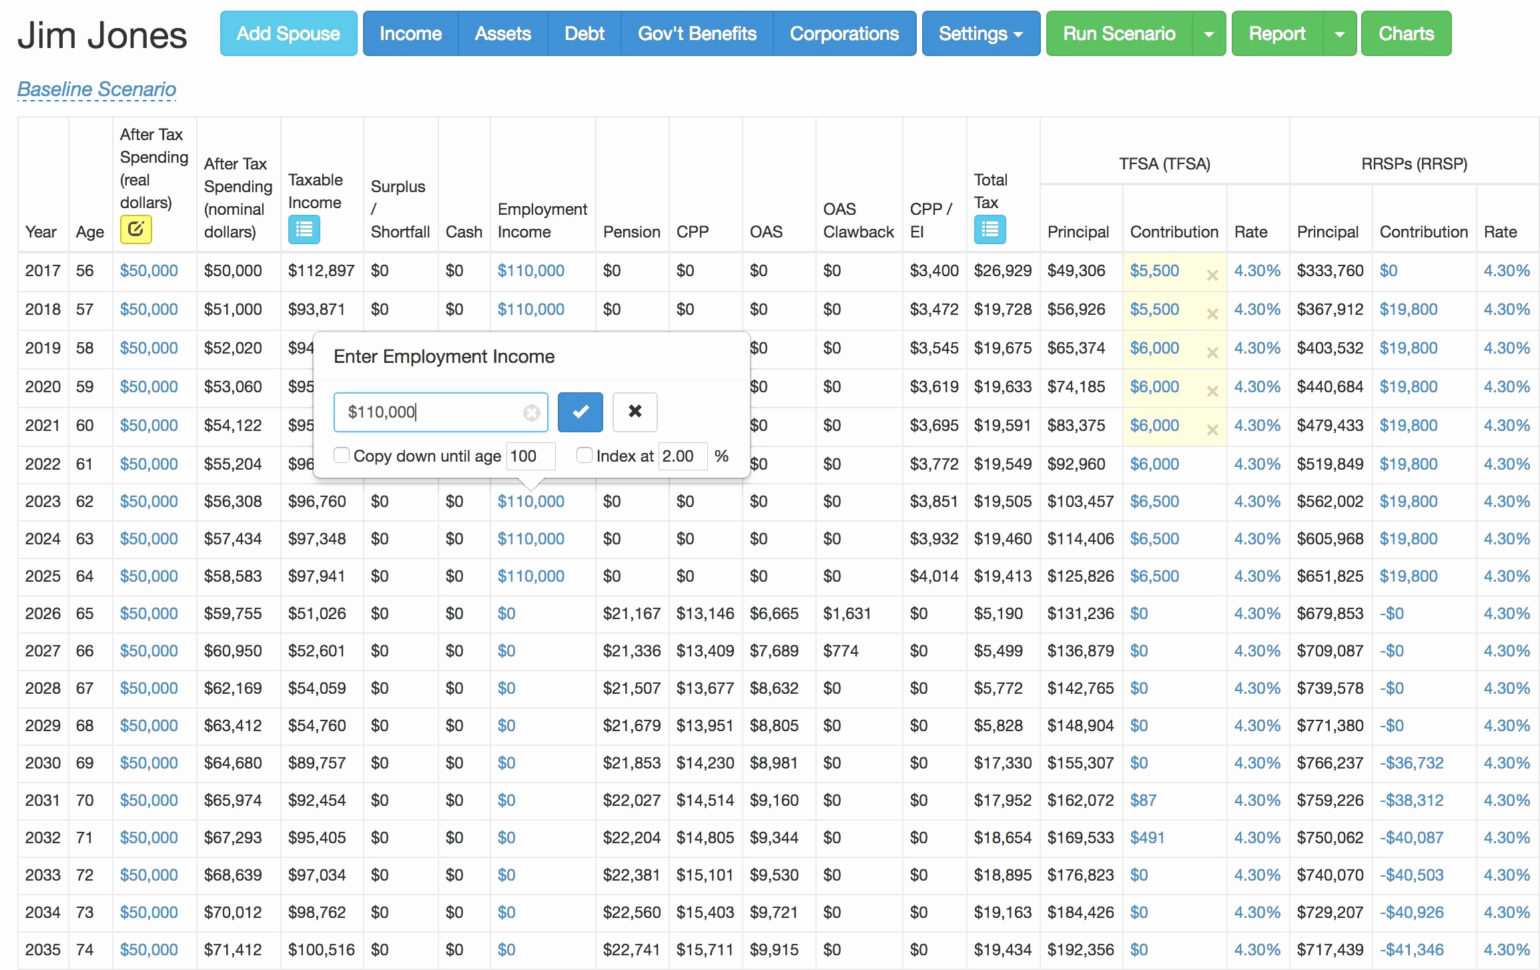Open the Settings dropdown

point(980,34)
